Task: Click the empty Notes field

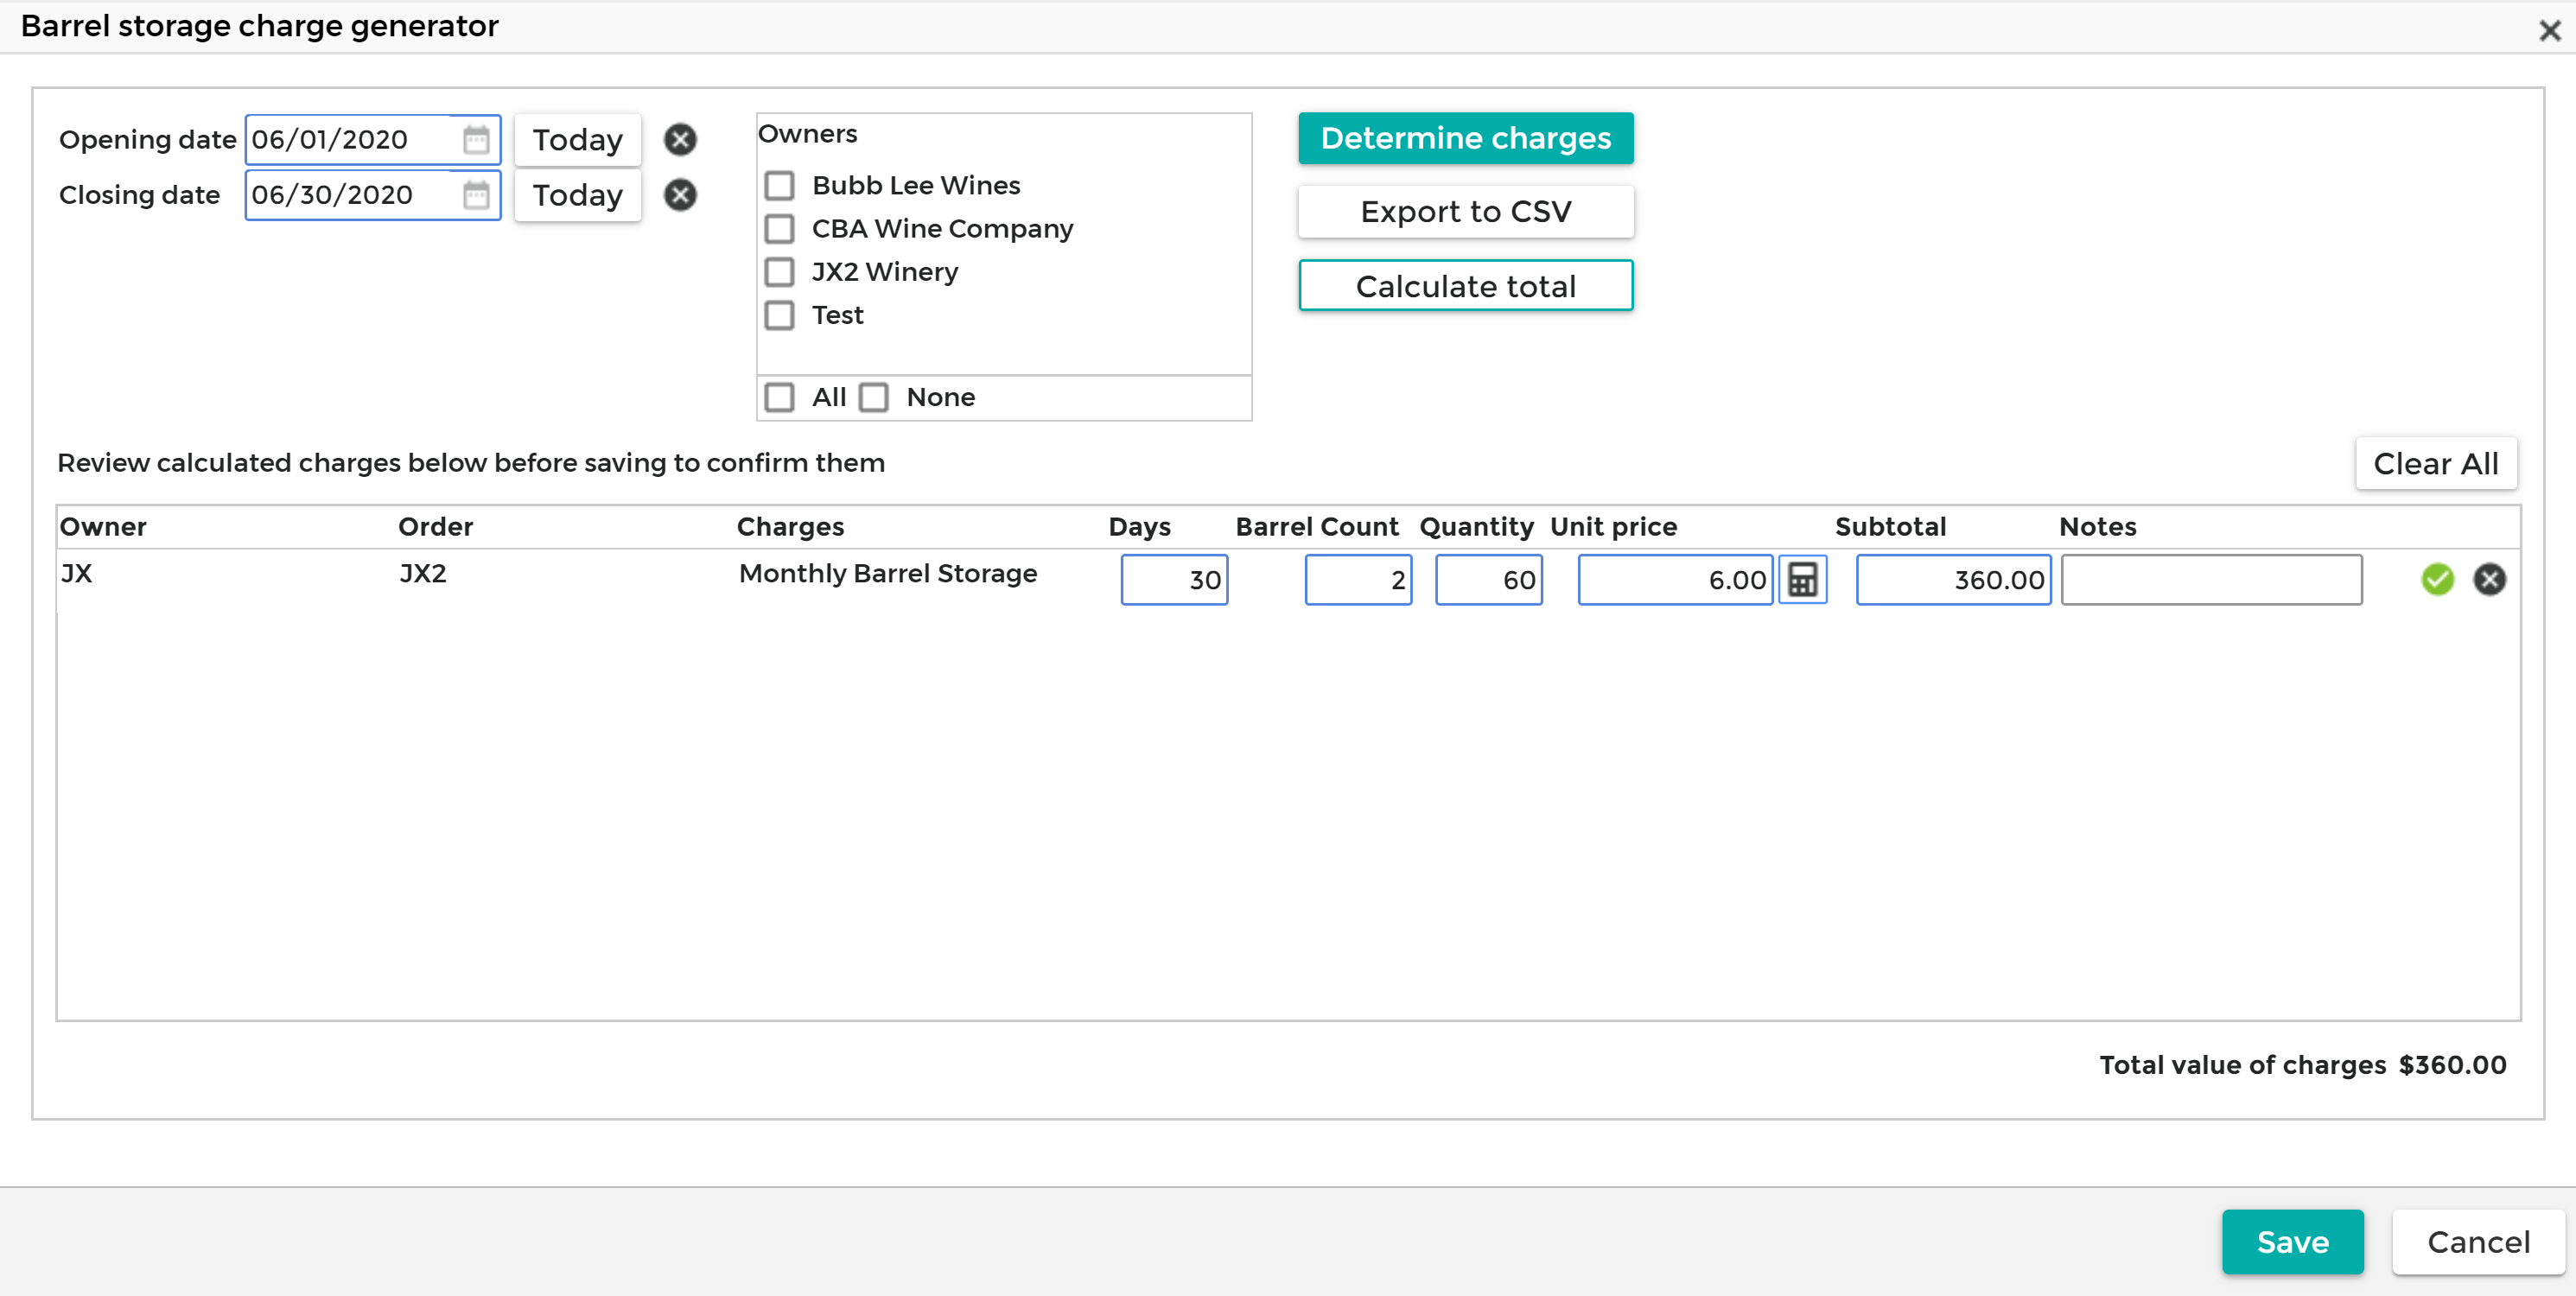Action: [2211, 579]
